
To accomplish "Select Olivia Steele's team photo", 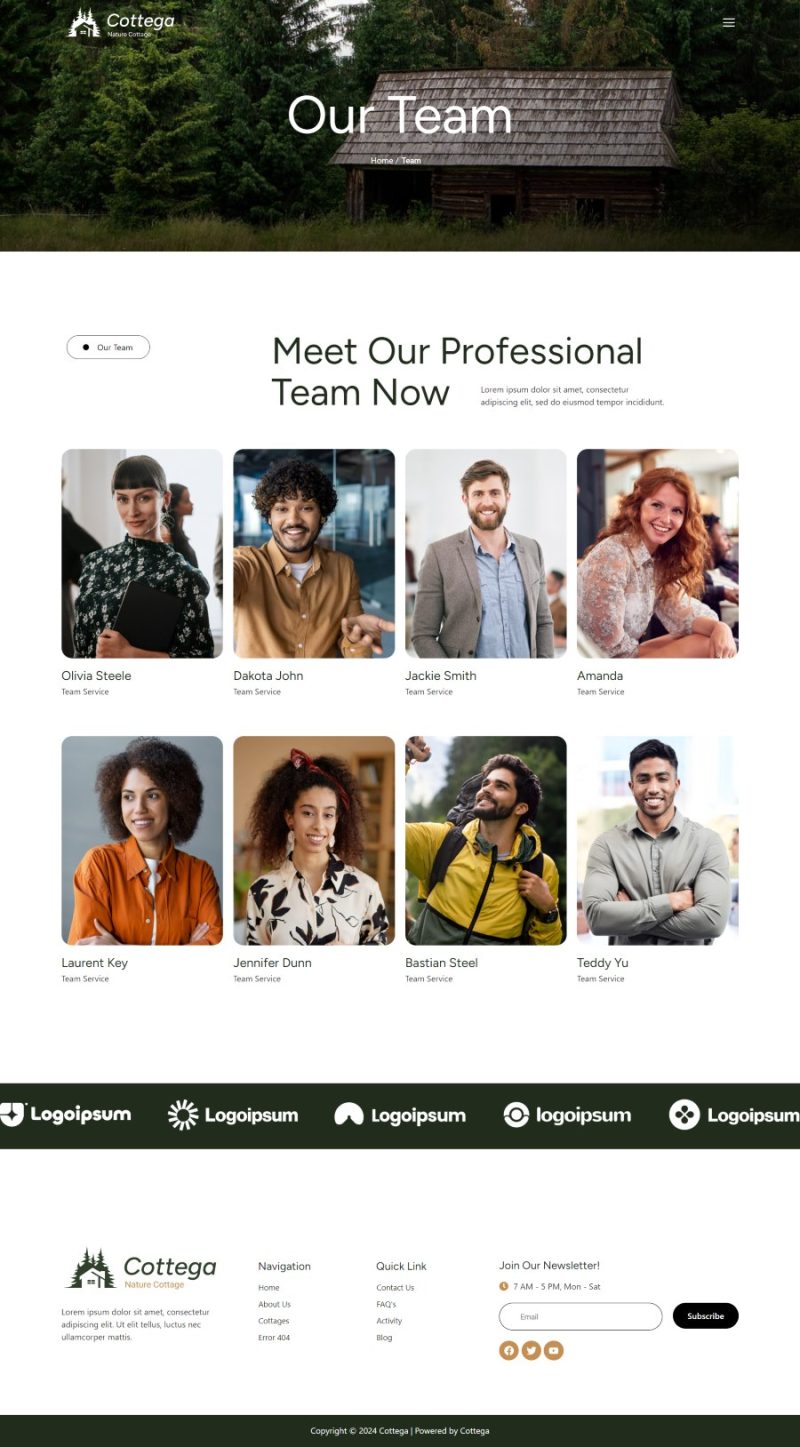I will 142,553.
